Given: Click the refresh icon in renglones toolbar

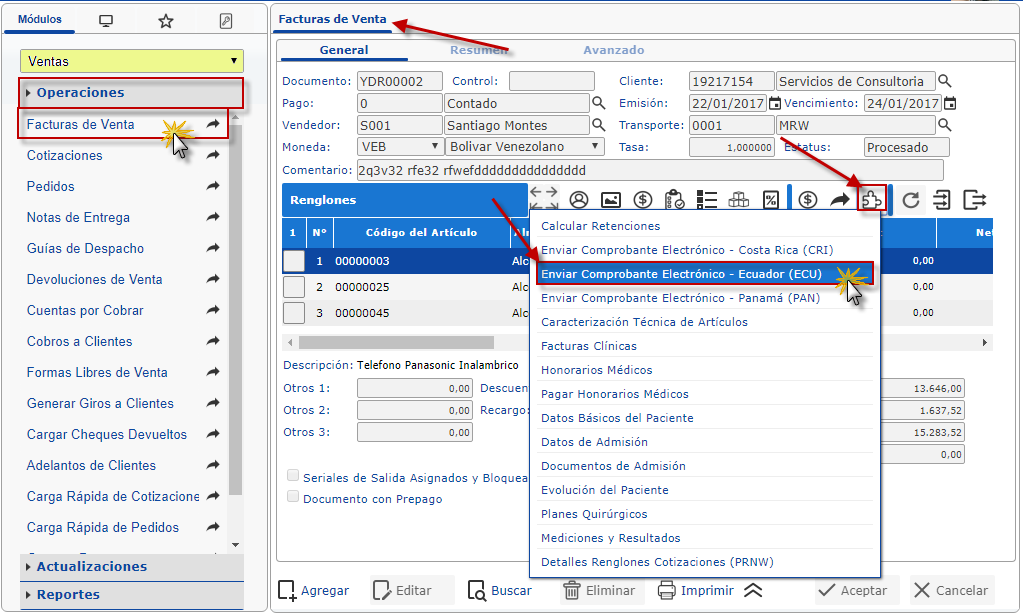Looking at the screenshot, I should (x=910, y=200).
